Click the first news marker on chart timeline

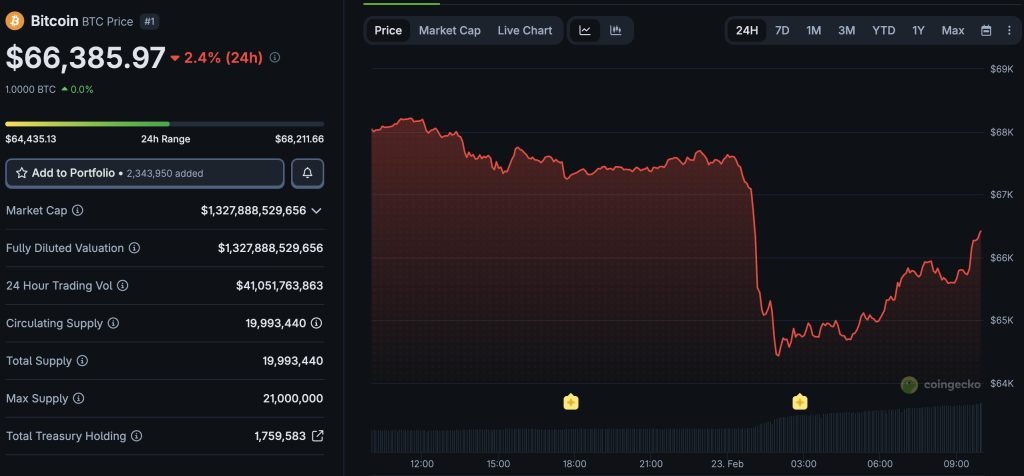pos(571,402)
